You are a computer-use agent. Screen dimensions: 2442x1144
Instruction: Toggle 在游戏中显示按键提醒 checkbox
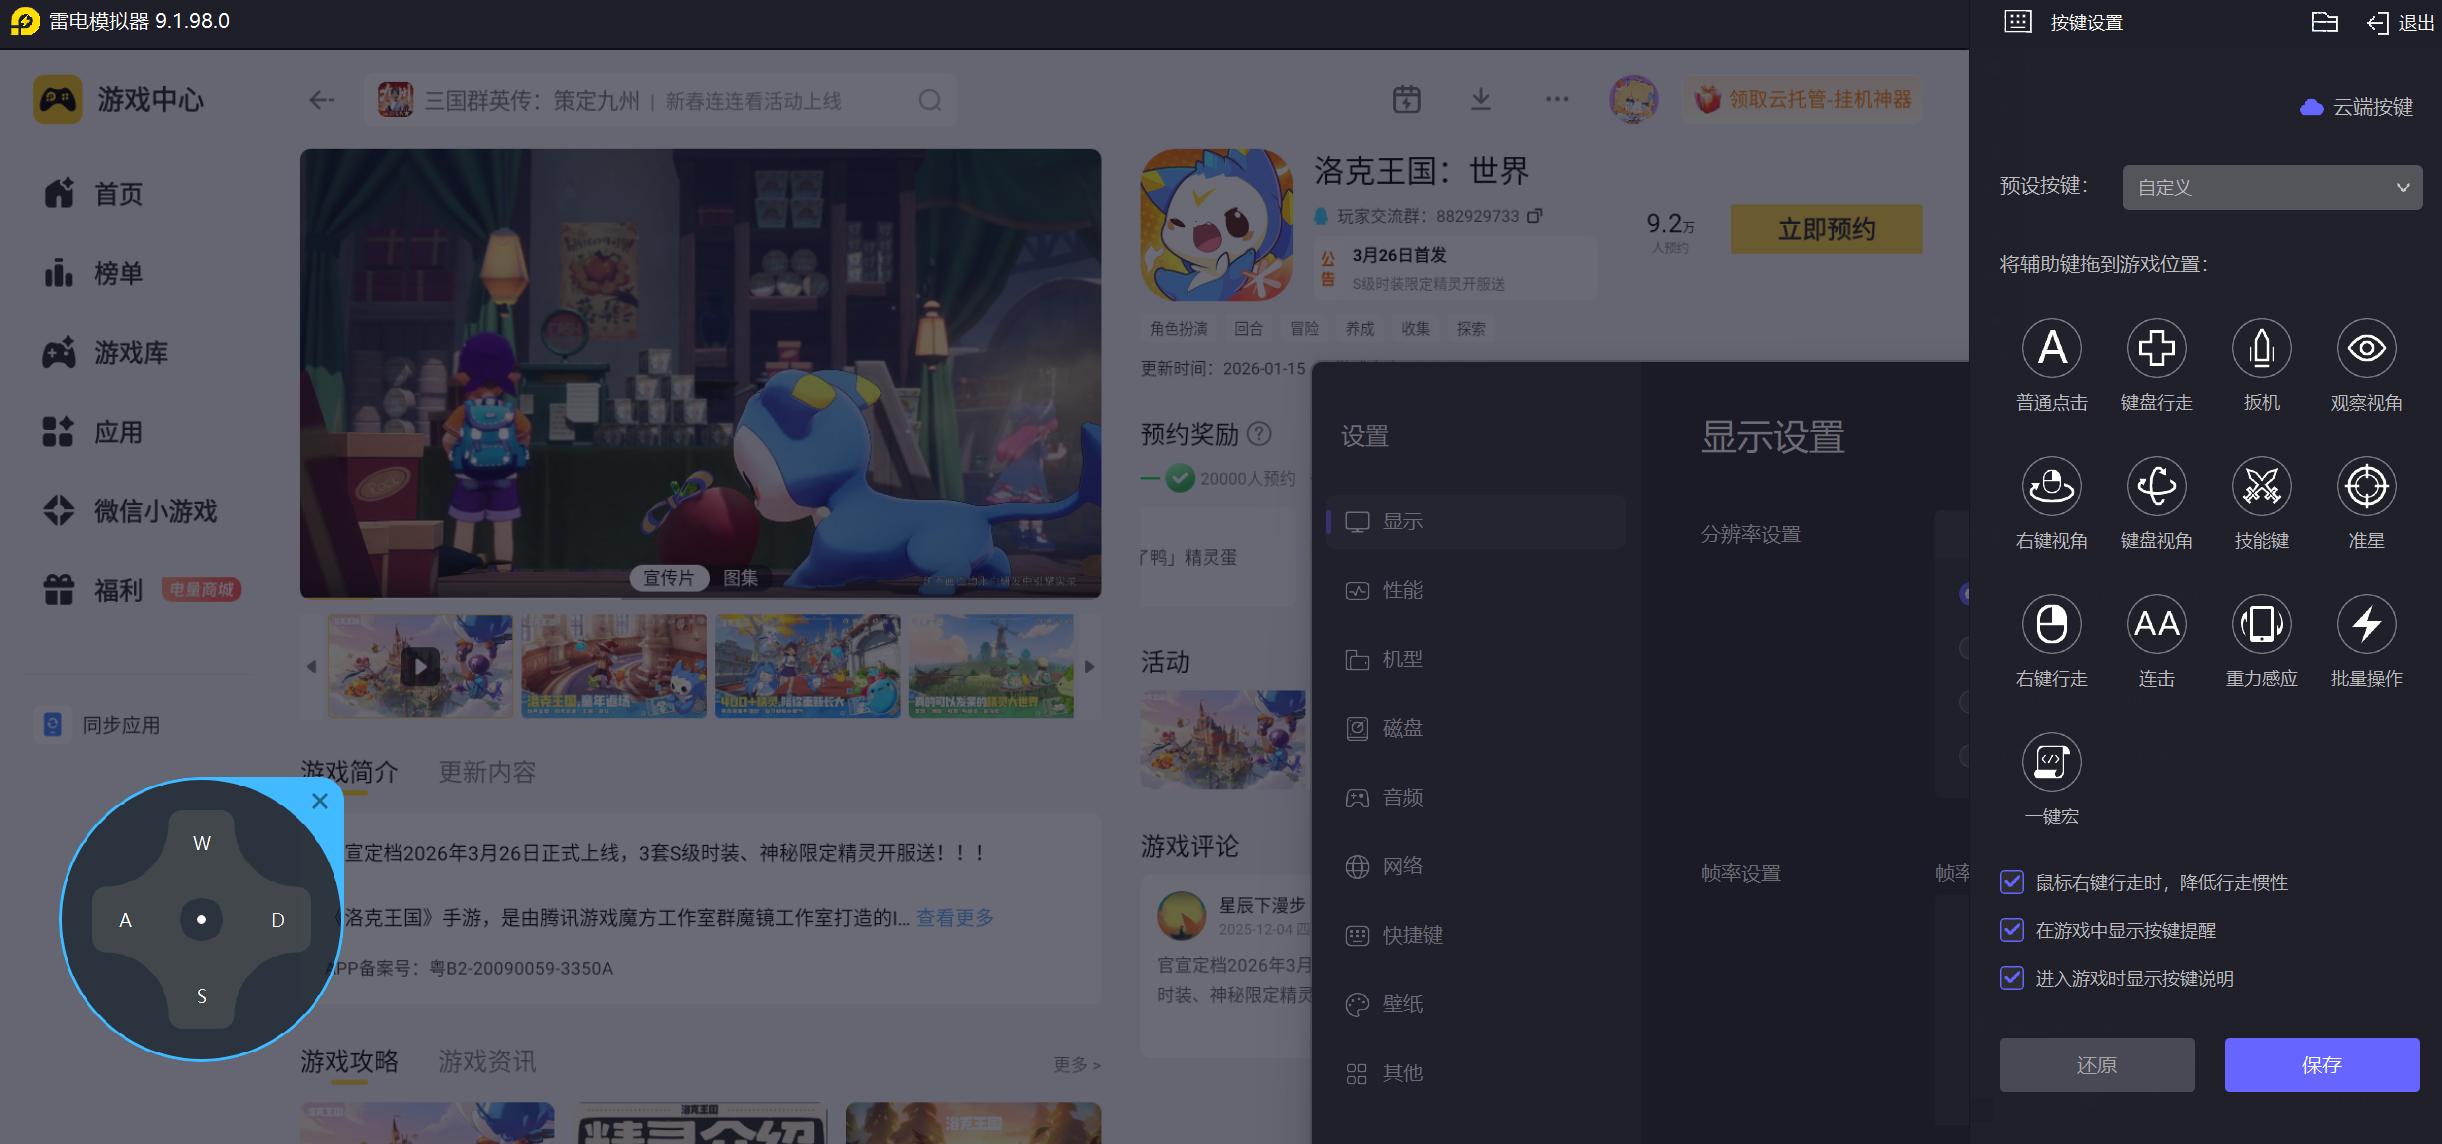click(x=2012, y=930)
